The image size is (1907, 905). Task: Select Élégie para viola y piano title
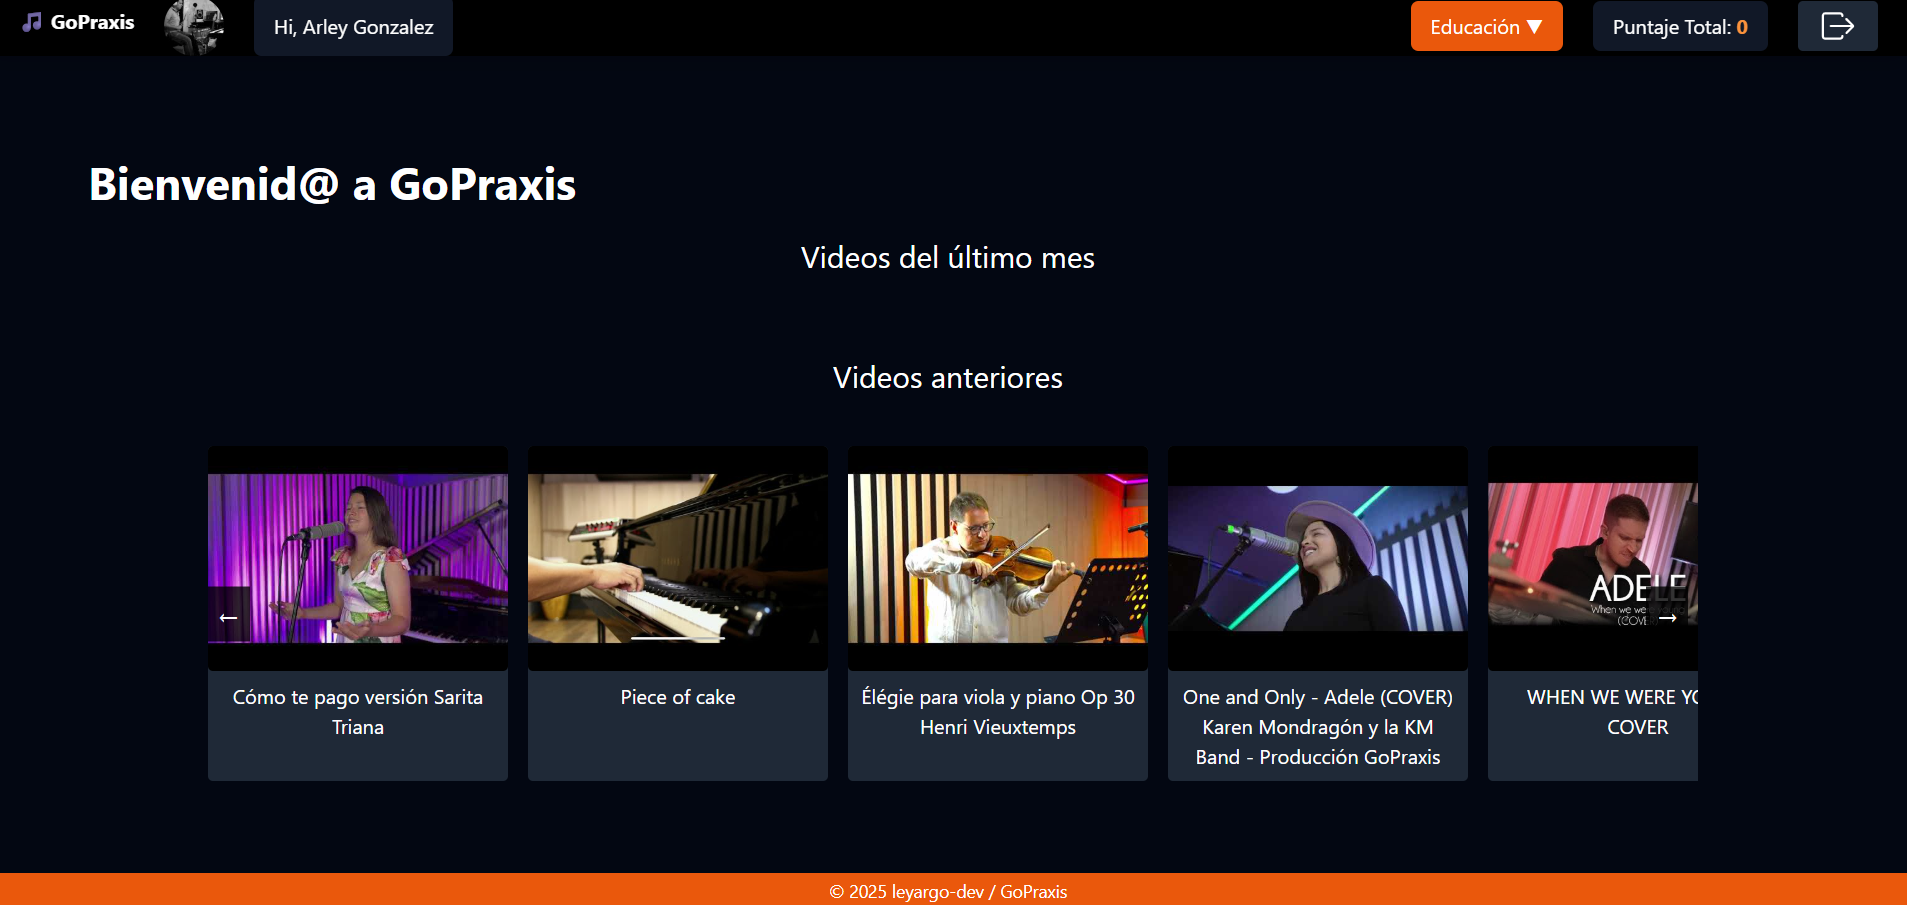pos(998,712)
